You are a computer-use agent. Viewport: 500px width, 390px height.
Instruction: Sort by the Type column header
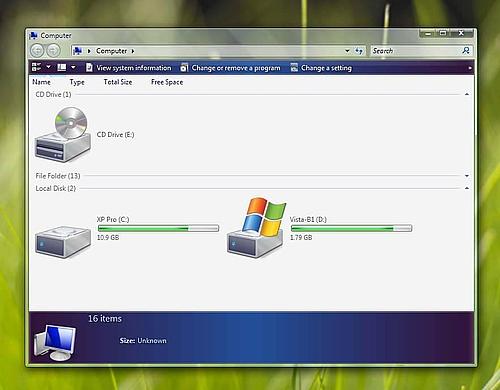[77, 82]
